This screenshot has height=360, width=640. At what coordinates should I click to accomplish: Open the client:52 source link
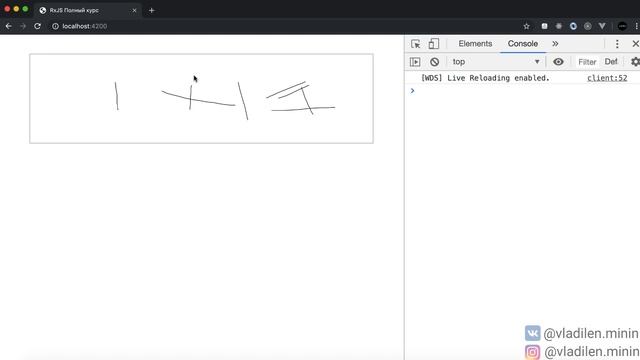click(x=607, y=78)
